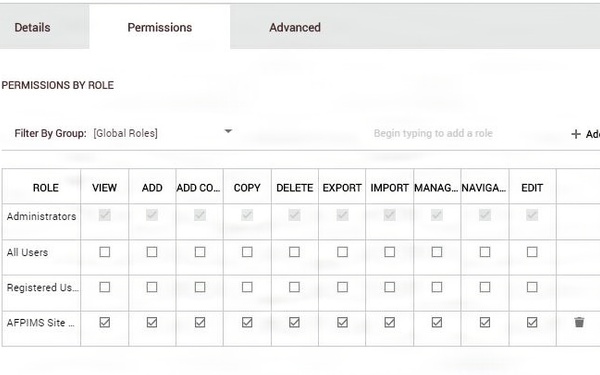This screenshot has height=375, width=600.
Task: Click the Filter By Group label
Action: (x=50, y=133)
